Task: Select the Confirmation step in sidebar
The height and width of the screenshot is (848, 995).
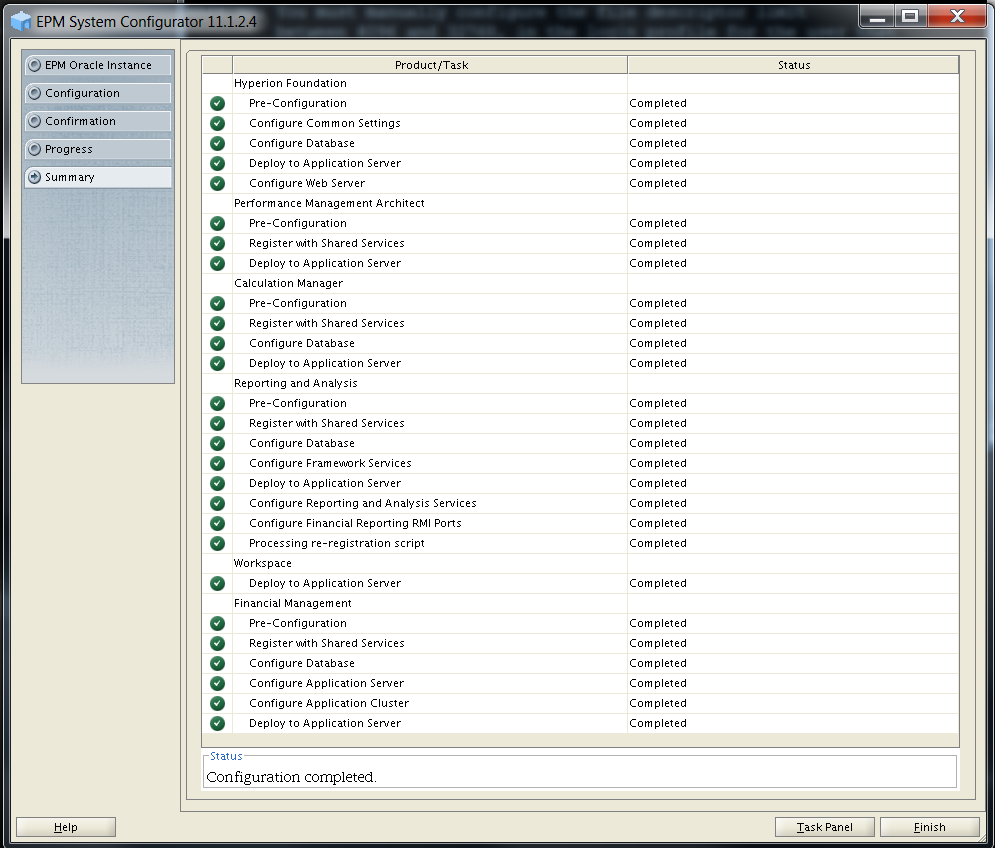Action: click(98, 121)
